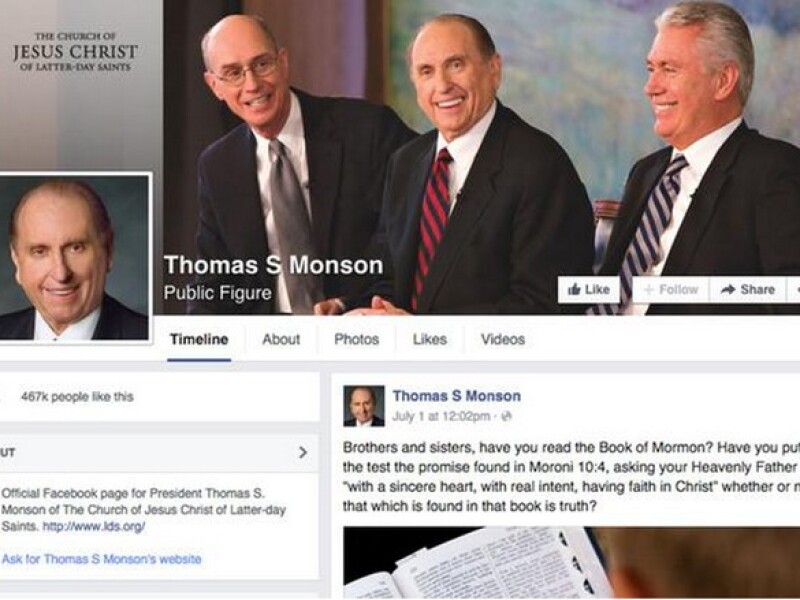Screen dimensions: 800x600
Task: Click the public globe privacy icon
Action: tap(506, 416)
